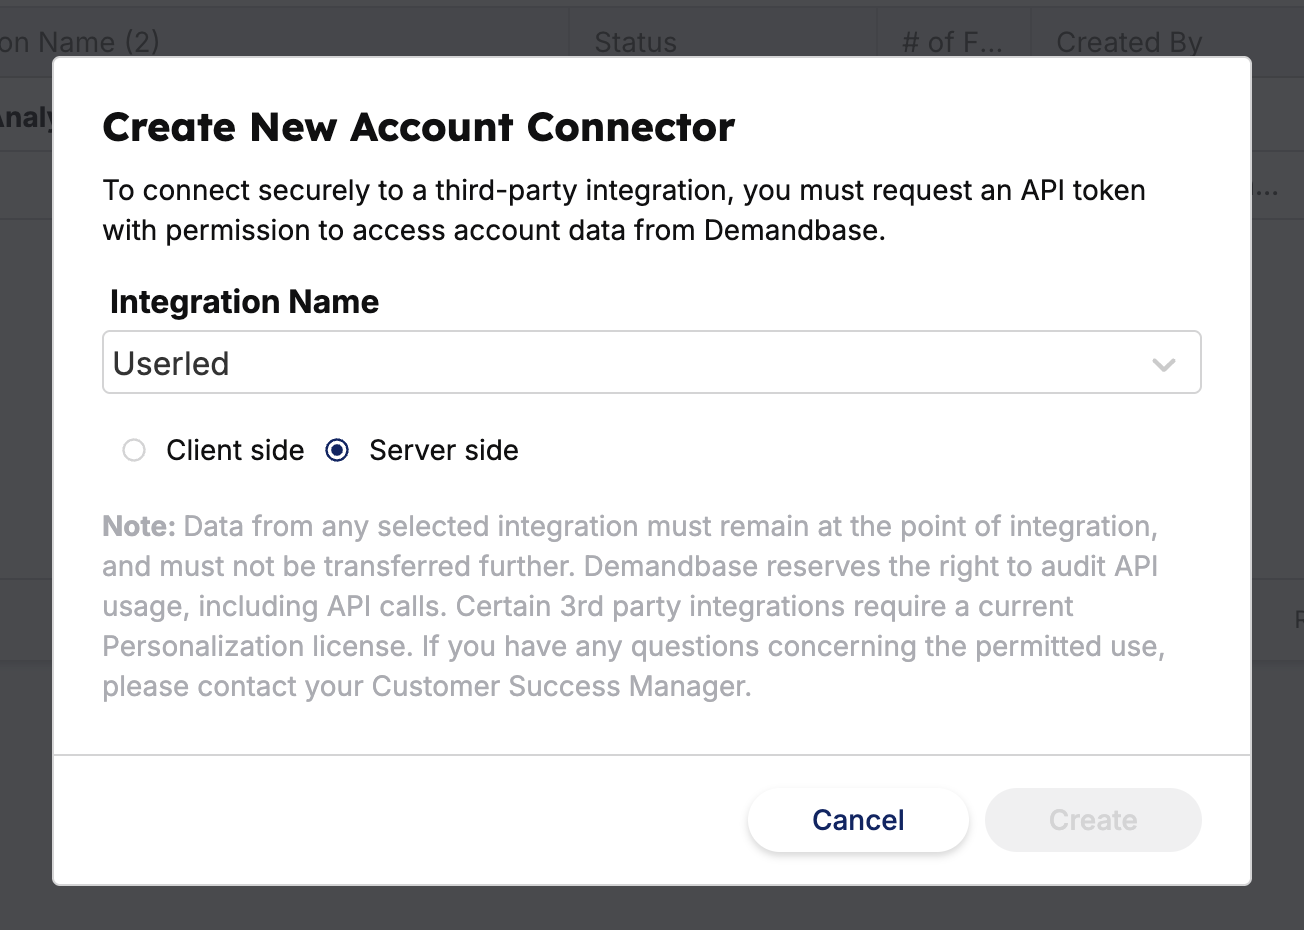This screenshot has width=1304, height=930.
Task: Click the Integration Name dropdown chevron arrow
Action: coord(1163,364)
